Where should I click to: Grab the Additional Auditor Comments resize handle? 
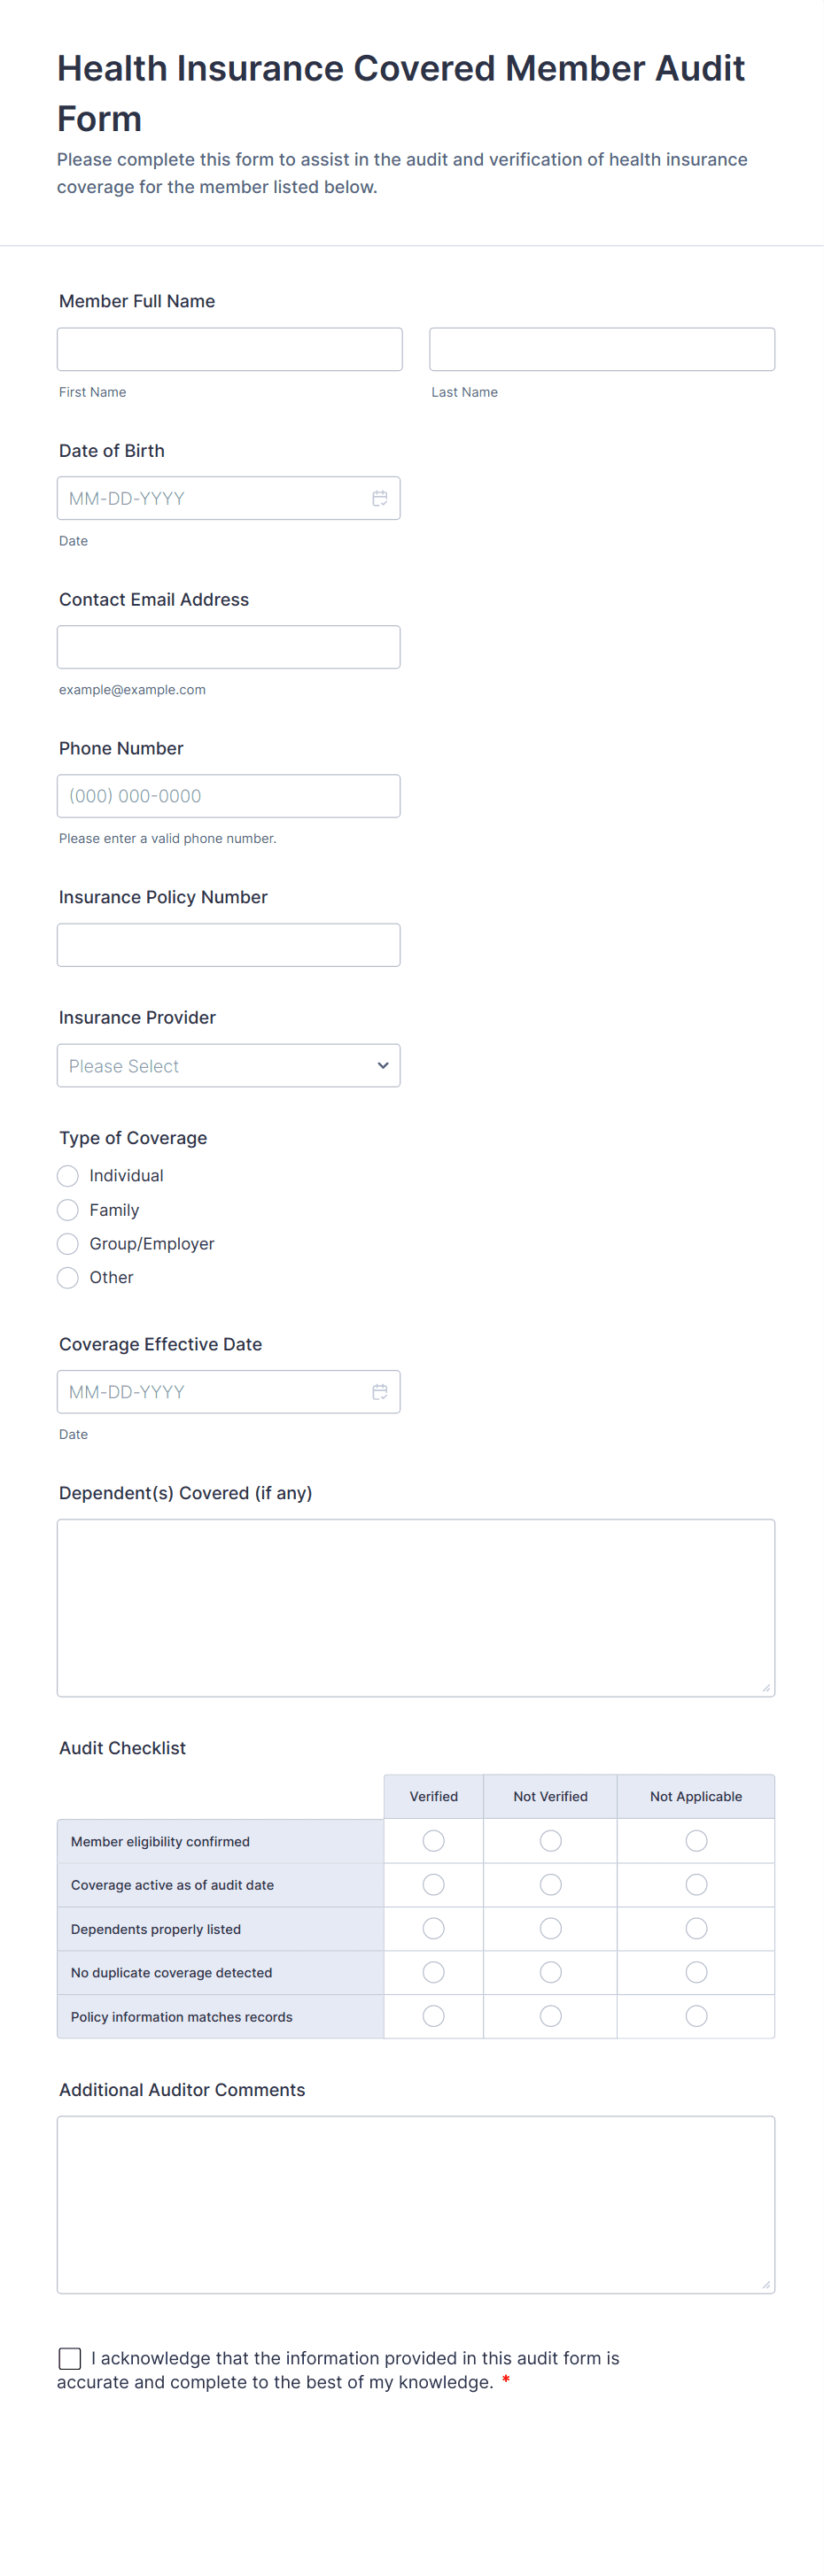pyautogui.click(x=766, y=2284)
